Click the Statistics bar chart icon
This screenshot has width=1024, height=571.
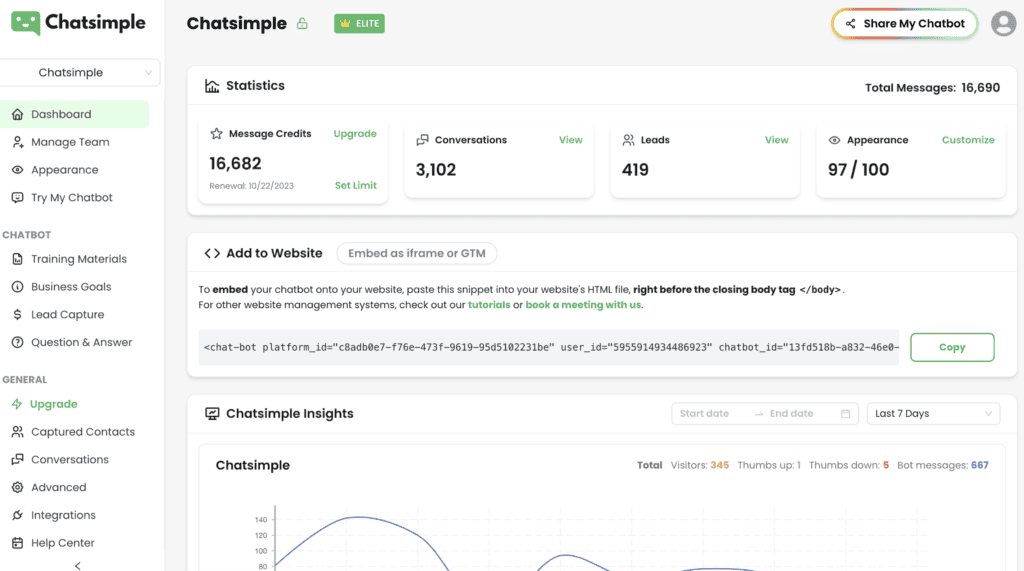212,86
